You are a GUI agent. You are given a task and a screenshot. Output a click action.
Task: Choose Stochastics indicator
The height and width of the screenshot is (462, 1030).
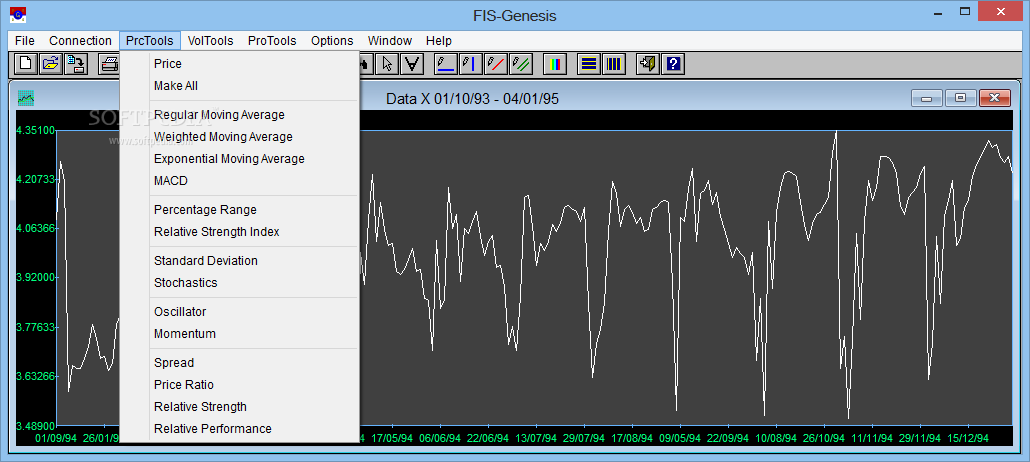pyautogui.click(x=240, y=283)
